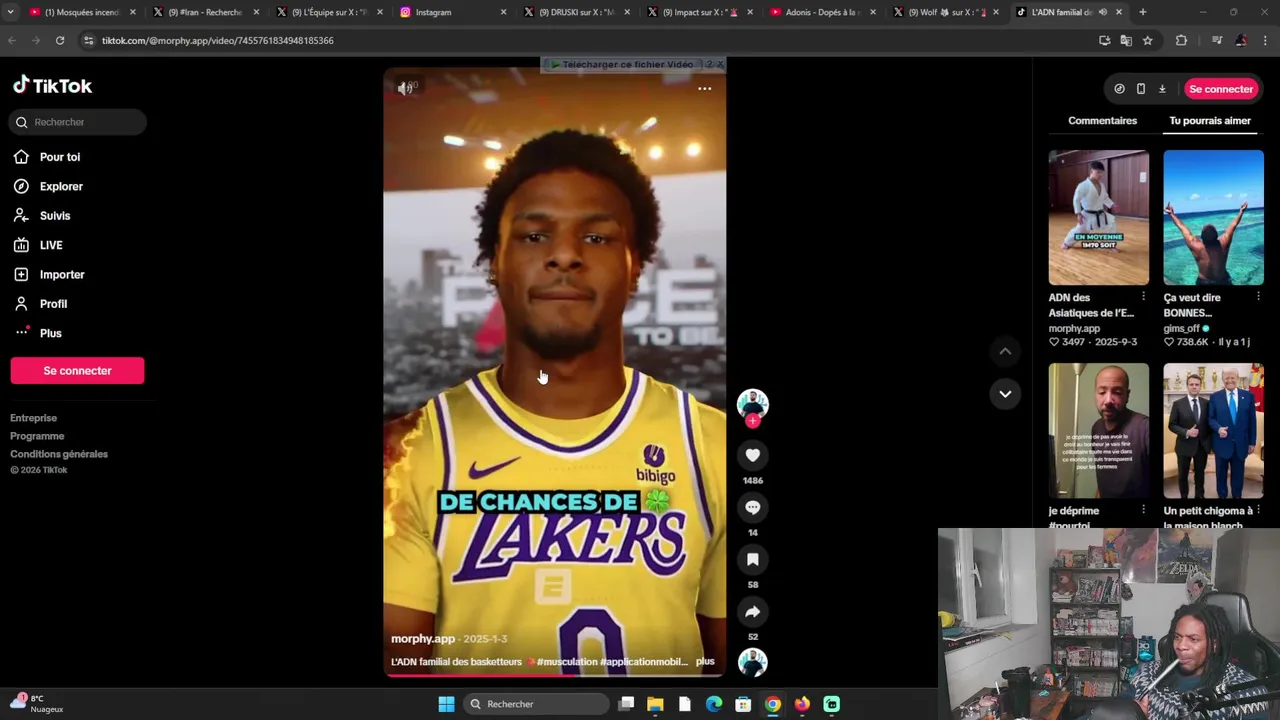Bookmark page with the star icon
Image resolution: width=1280 pixels, height=720 pixels.
click(1148, 40)
